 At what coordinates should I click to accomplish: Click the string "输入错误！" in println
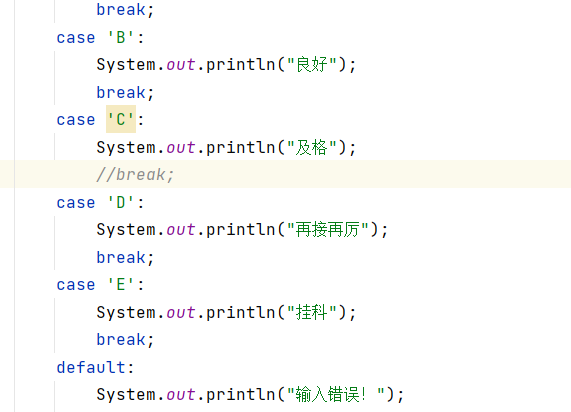coord(336,395)
